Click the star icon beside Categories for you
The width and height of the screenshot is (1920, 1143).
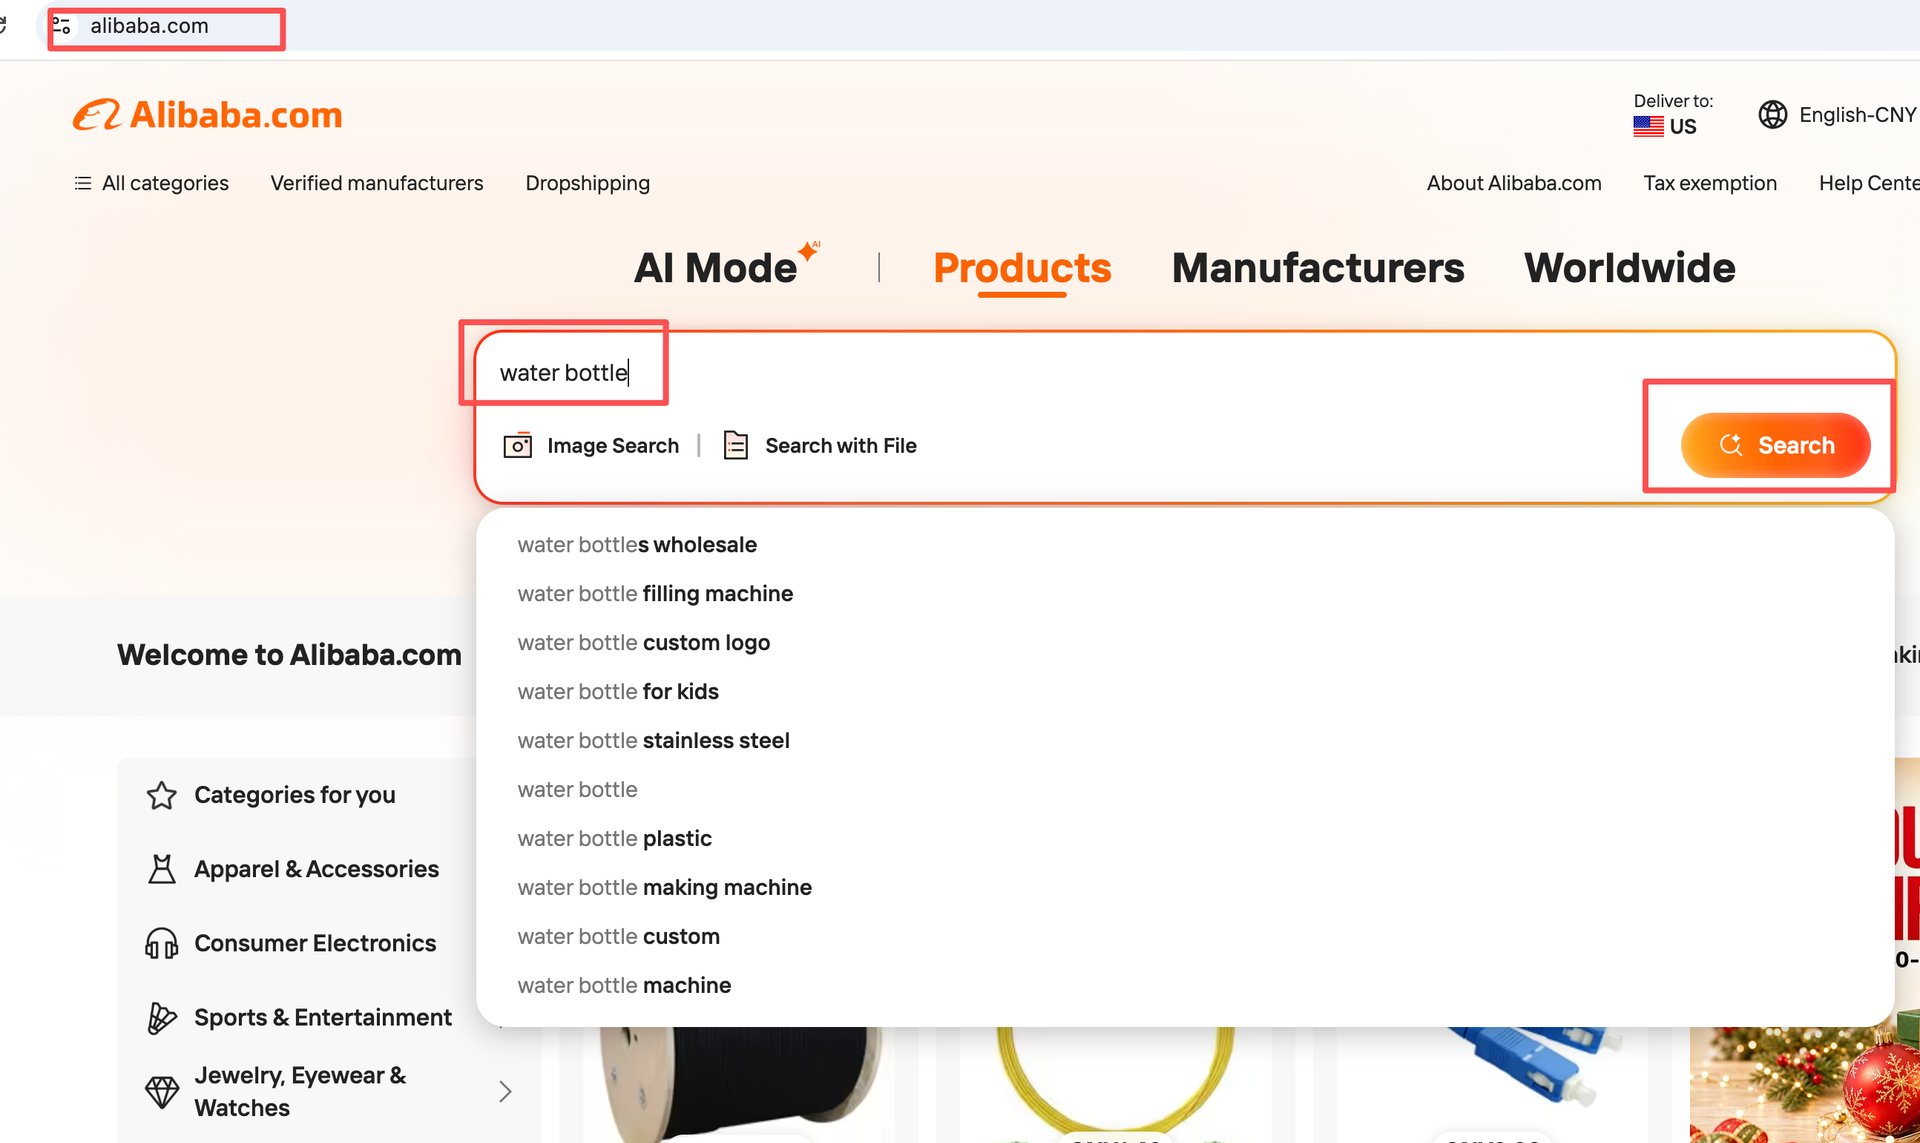coord(161,795)
